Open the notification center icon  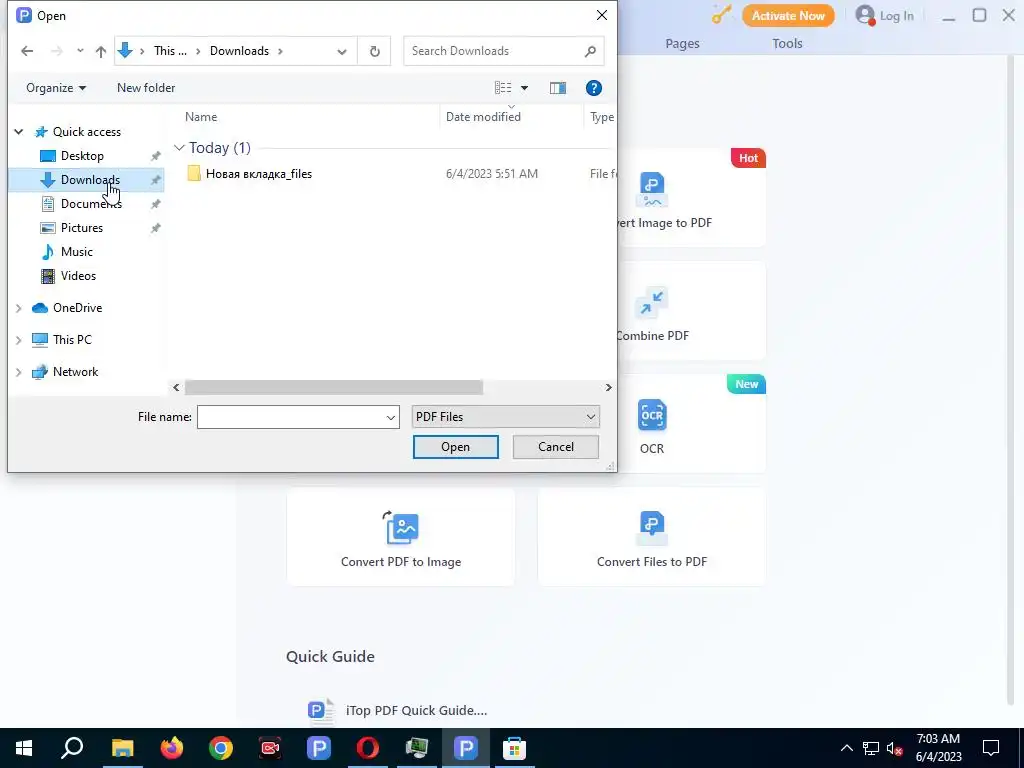tap(991, 748)
